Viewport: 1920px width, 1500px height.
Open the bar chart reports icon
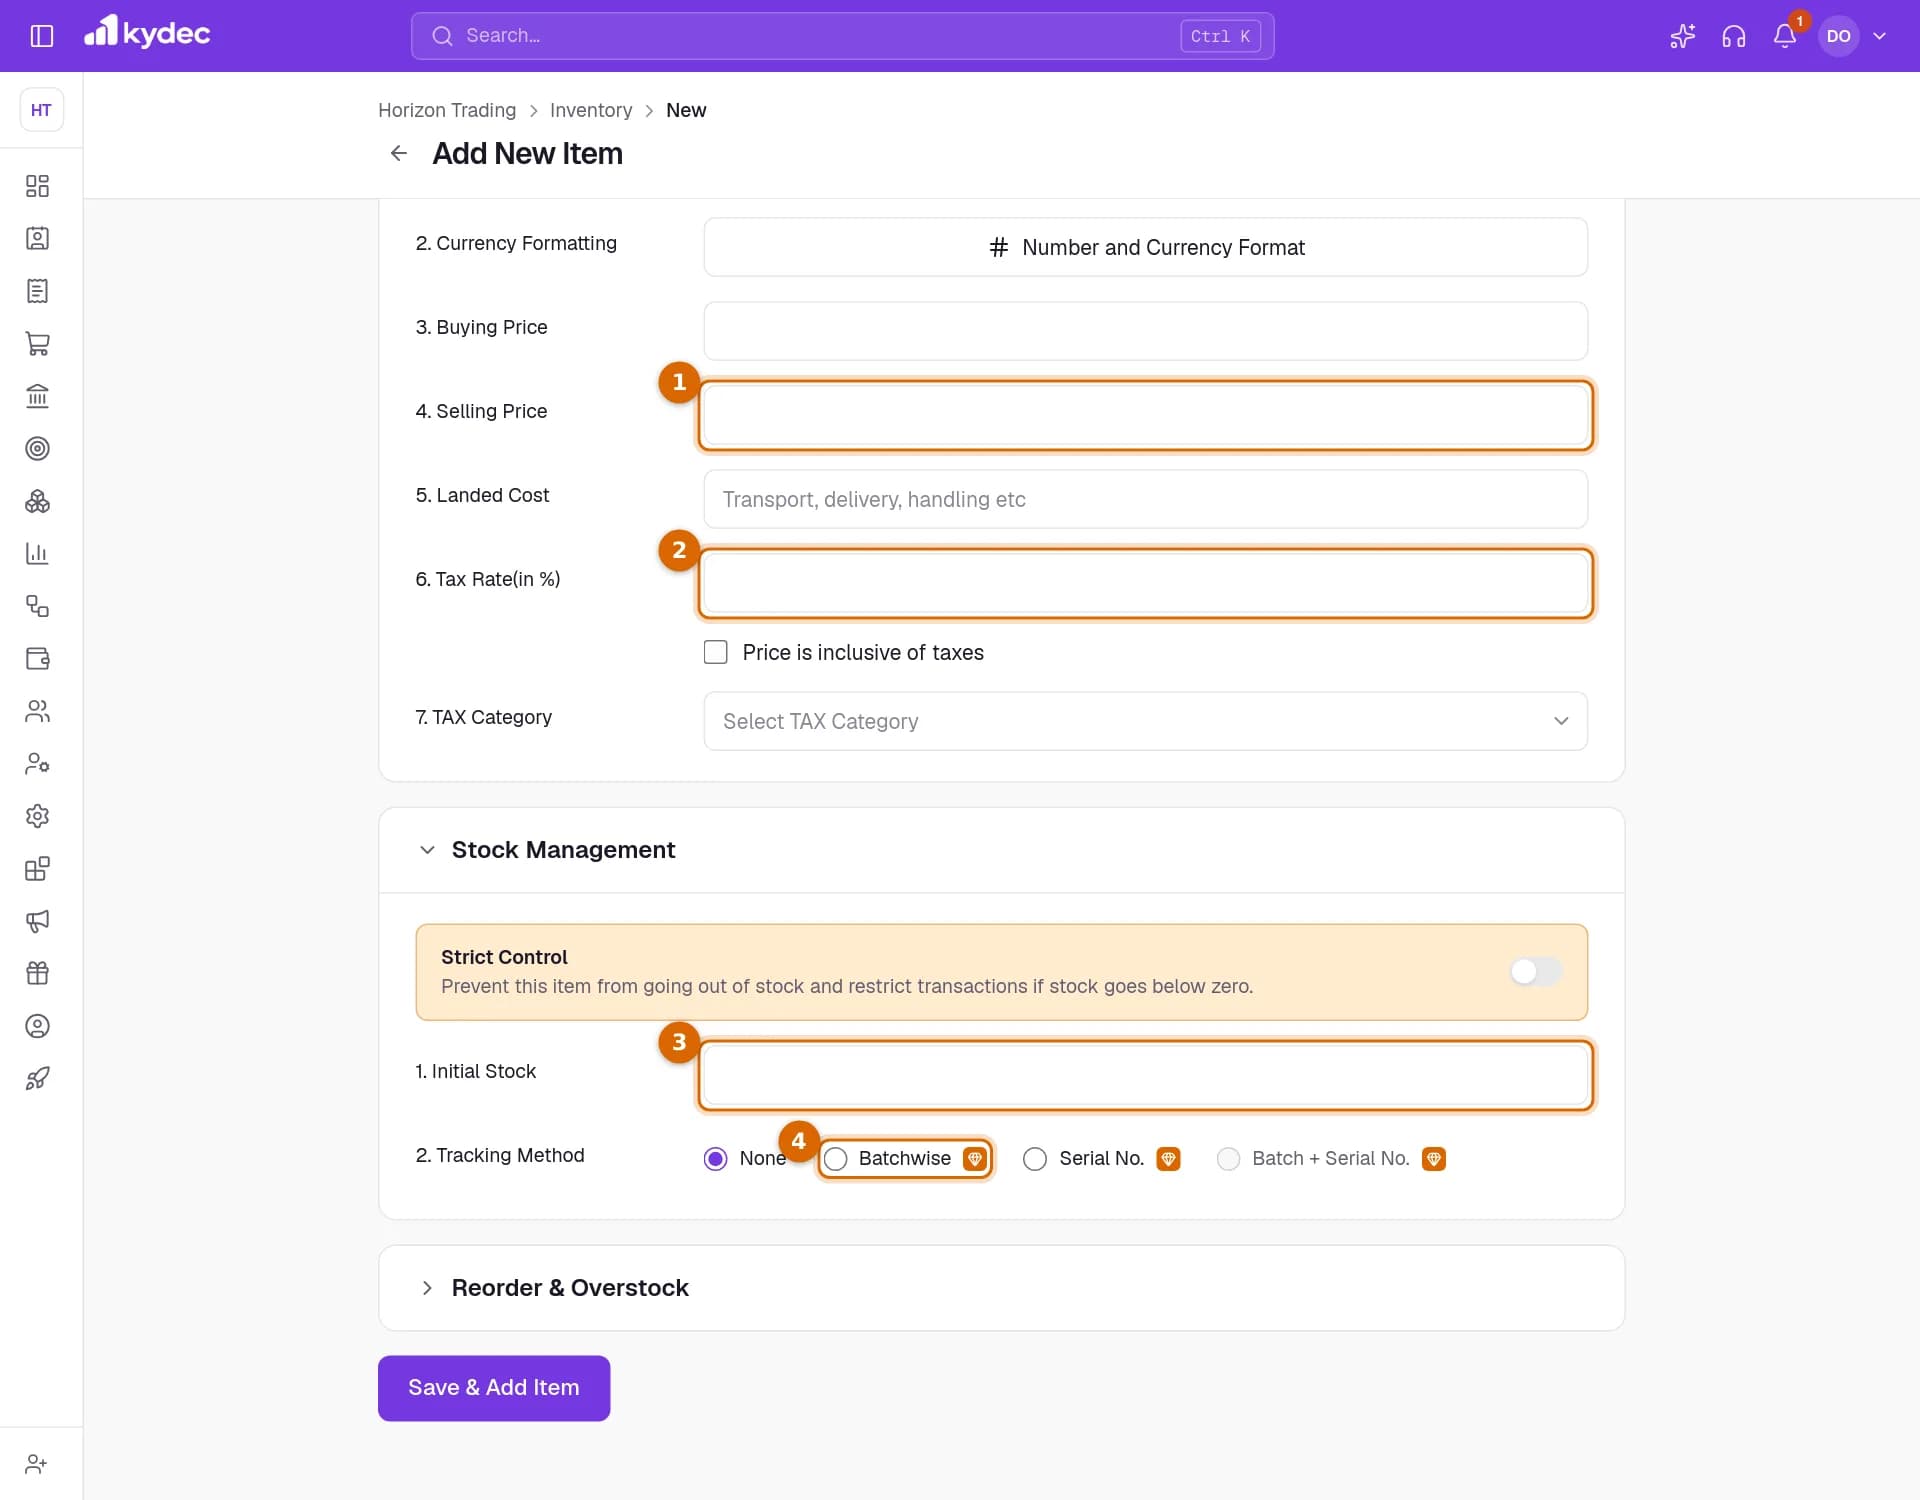pos(38,554)
